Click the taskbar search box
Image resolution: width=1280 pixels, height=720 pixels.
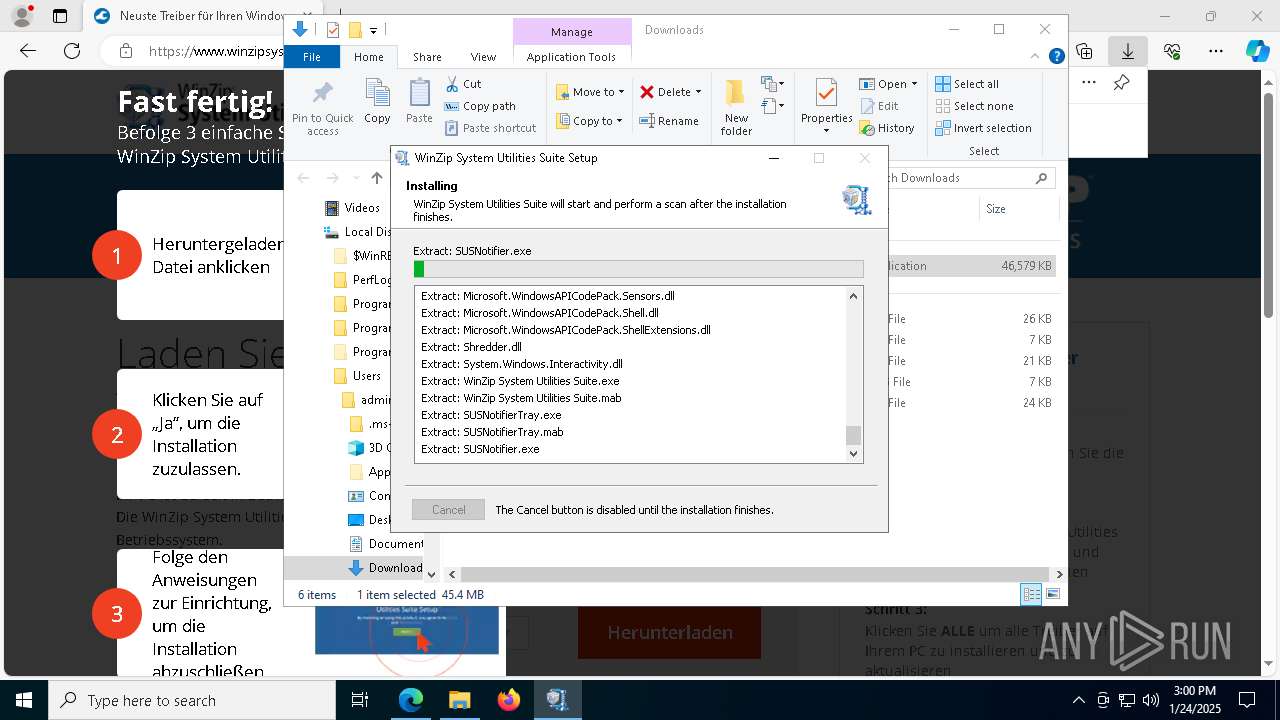point(192,700)
